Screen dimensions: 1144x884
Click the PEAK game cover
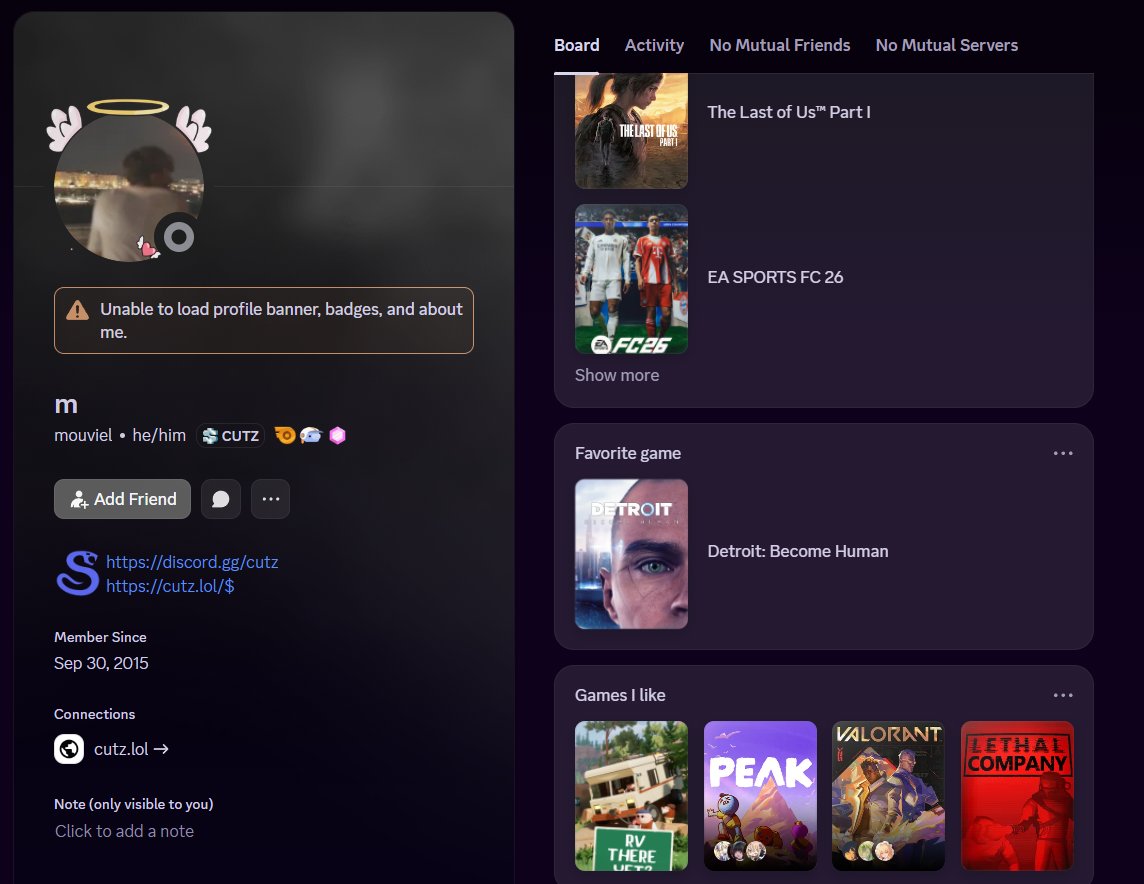(x=760, y=796)
